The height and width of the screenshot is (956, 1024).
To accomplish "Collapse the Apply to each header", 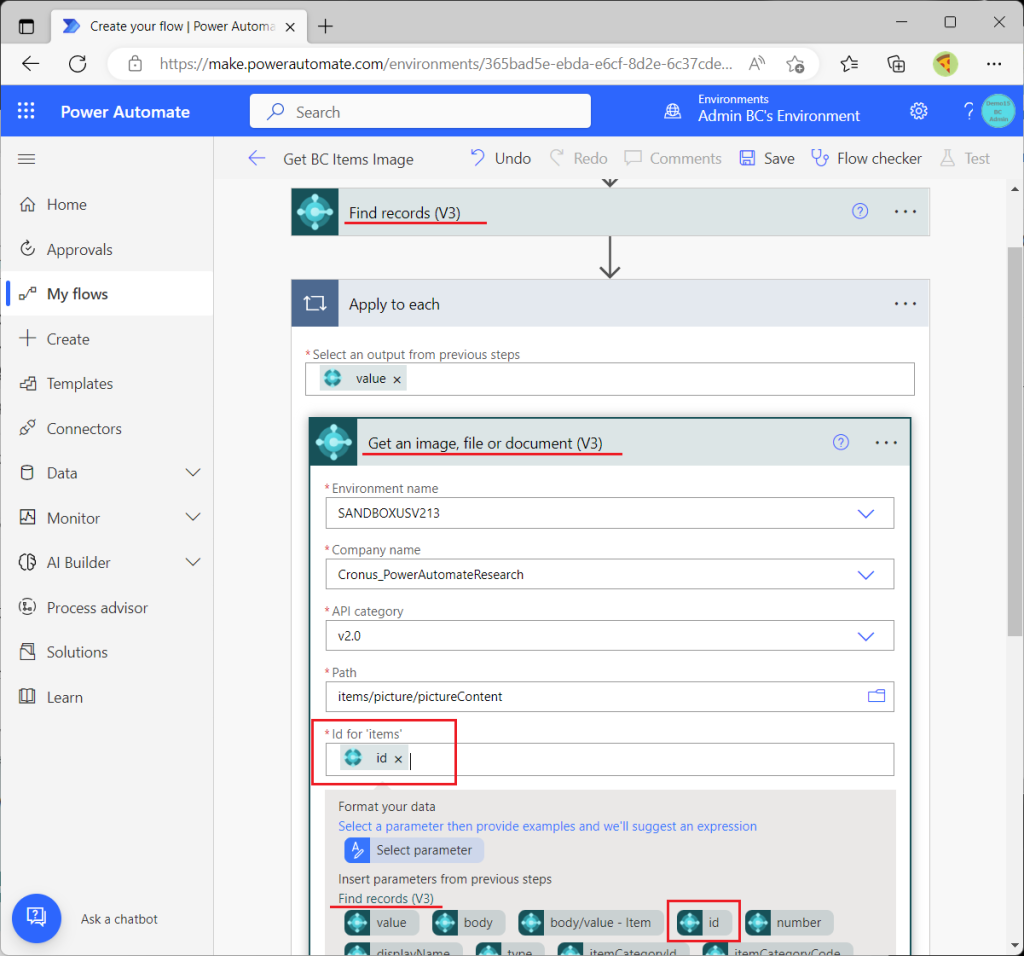I will click(x=610, y=304).
